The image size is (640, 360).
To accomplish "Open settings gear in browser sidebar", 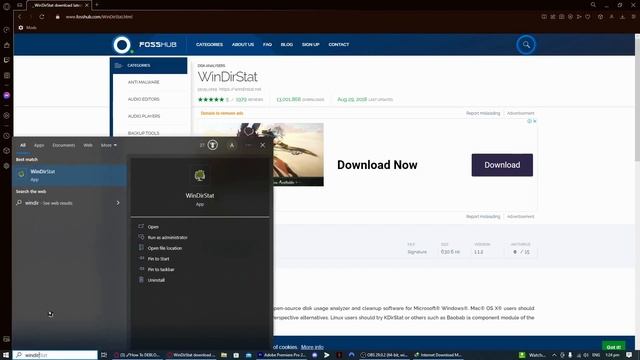I will click(7, 166).
